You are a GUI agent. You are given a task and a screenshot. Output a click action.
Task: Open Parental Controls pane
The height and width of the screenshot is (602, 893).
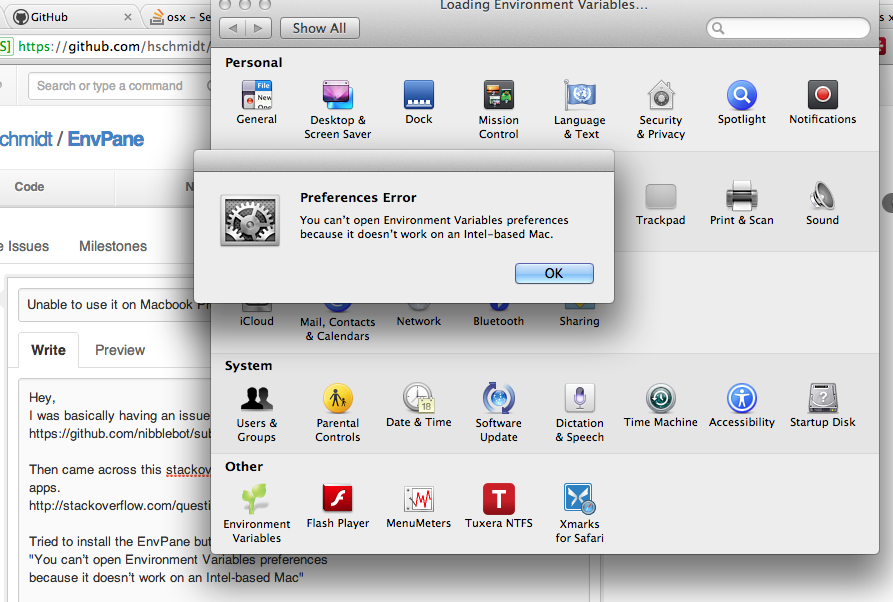[338, 413]
